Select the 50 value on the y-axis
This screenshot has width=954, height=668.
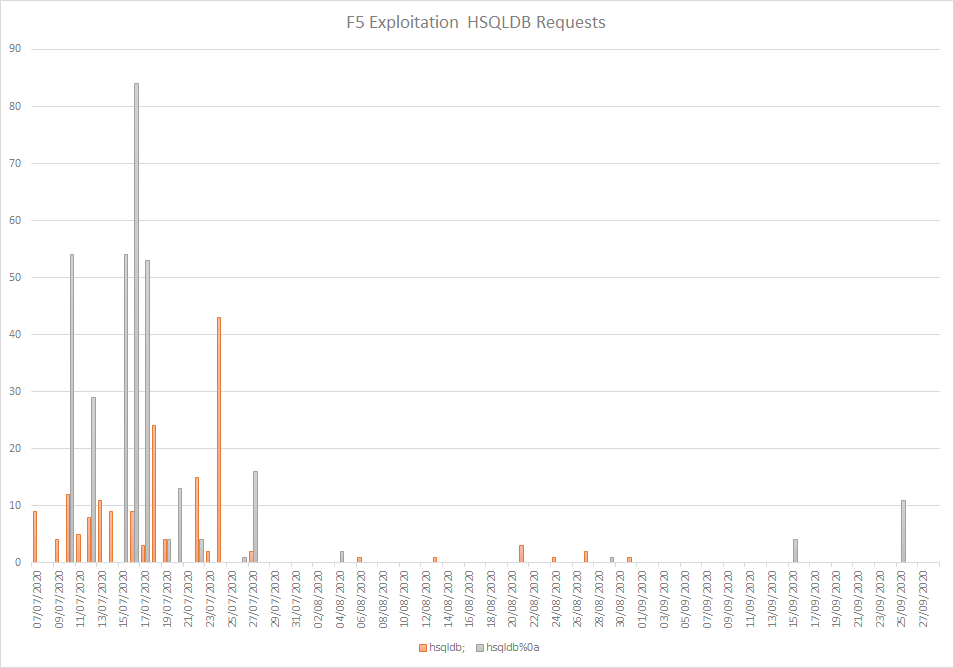coord(14,277)
